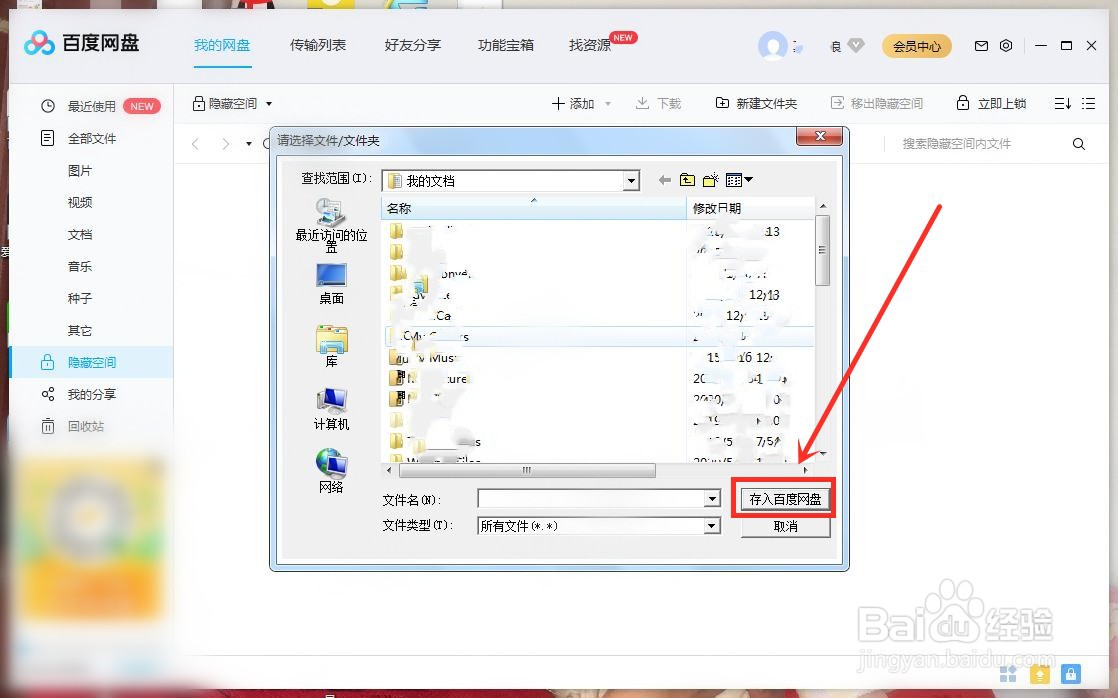Close the 请选择文件/文件夹 dialog

click(820, 136)
